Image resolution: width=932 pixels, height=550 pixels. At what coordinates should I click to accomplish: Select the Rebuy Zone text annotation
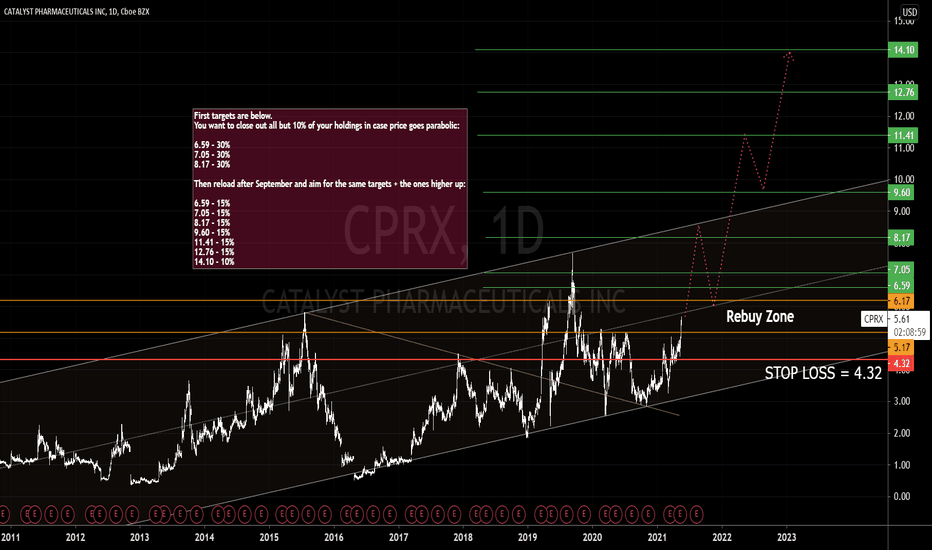(x=760, y=317)
